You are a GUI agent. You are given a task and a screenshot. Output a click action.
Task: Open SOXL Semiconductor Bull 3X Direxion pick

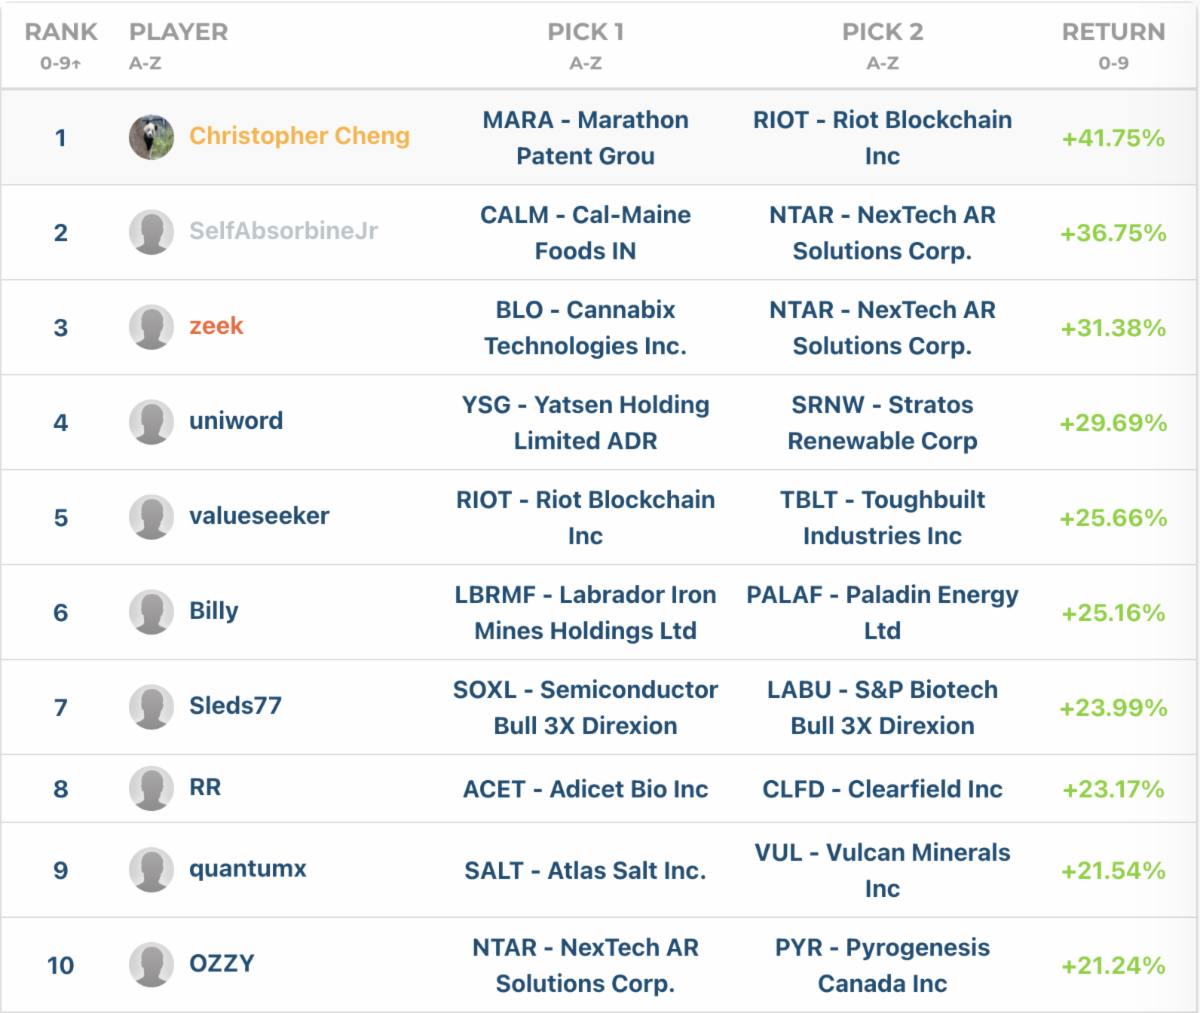[585, 707]
